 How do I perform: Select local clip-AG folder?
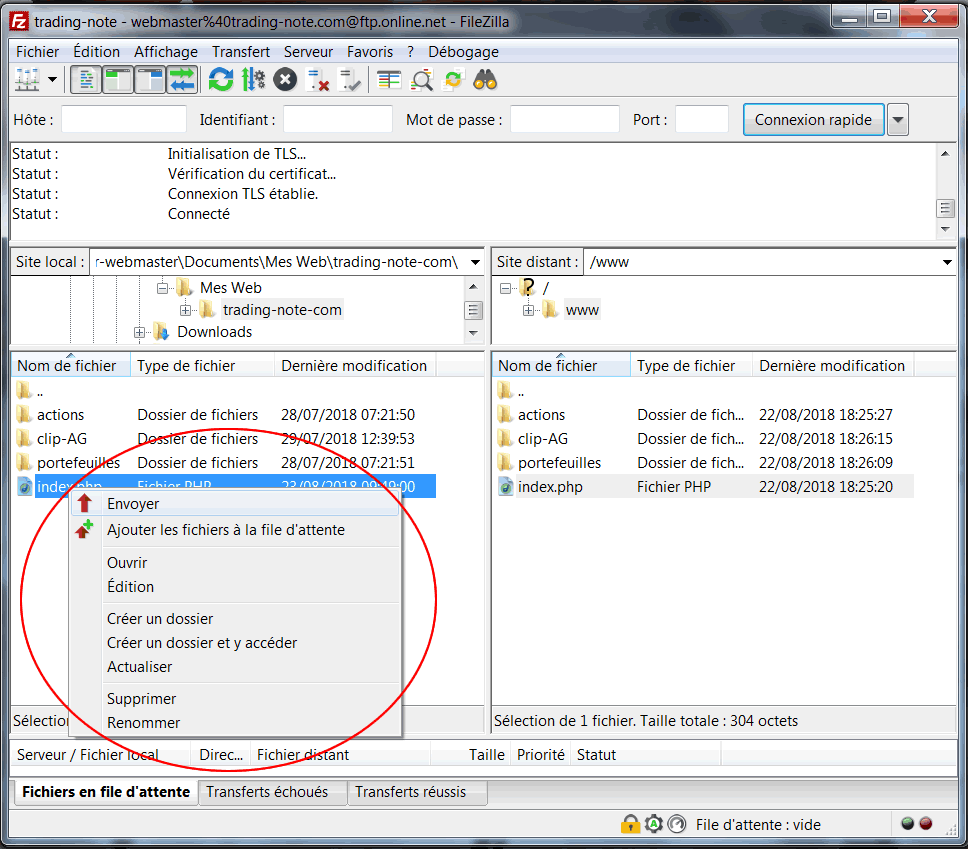tap(62, 439)
